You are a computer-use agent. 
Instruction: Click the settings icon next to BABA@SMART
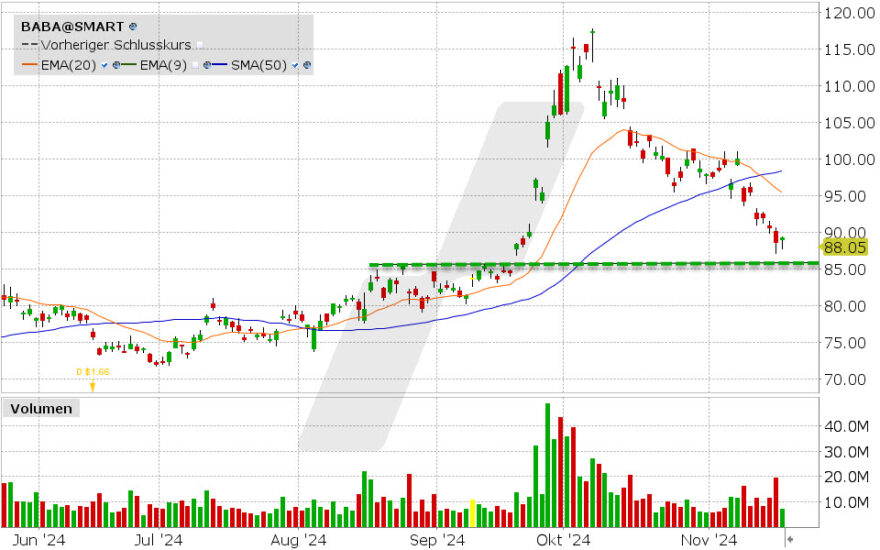(x=135, y=26)
